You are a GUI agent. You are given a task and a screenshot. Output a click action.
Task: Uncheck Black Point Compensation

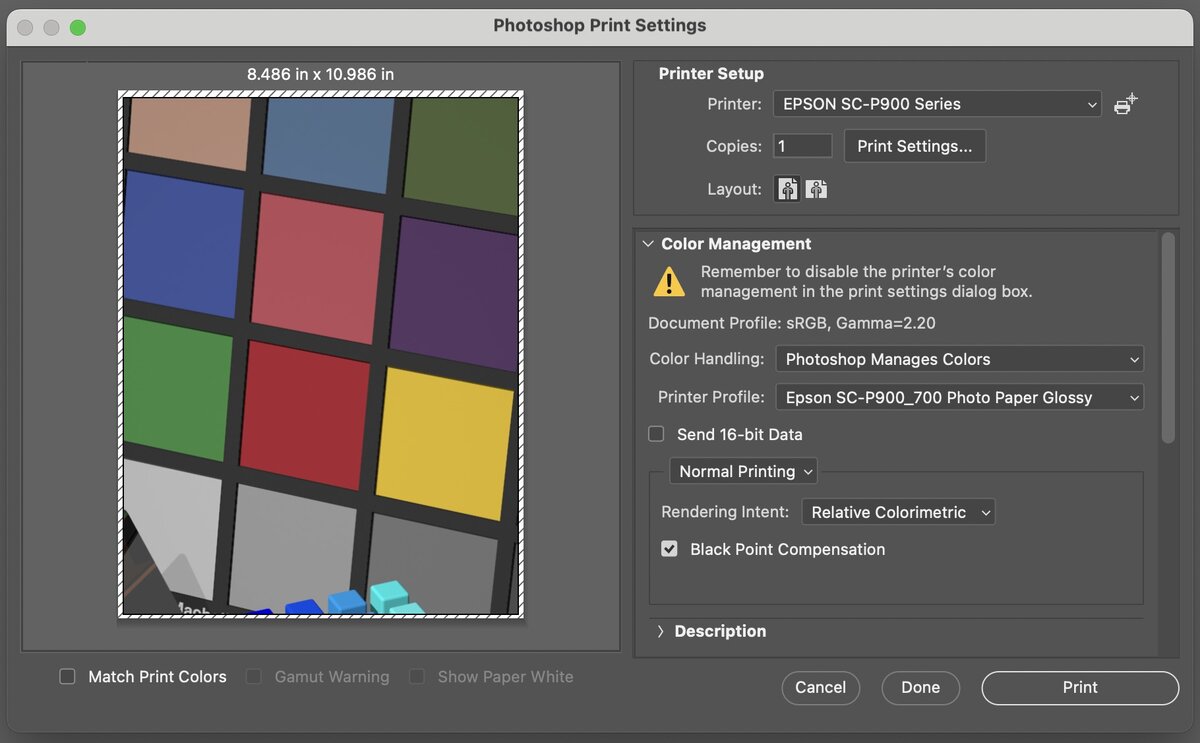coord(670,549)
